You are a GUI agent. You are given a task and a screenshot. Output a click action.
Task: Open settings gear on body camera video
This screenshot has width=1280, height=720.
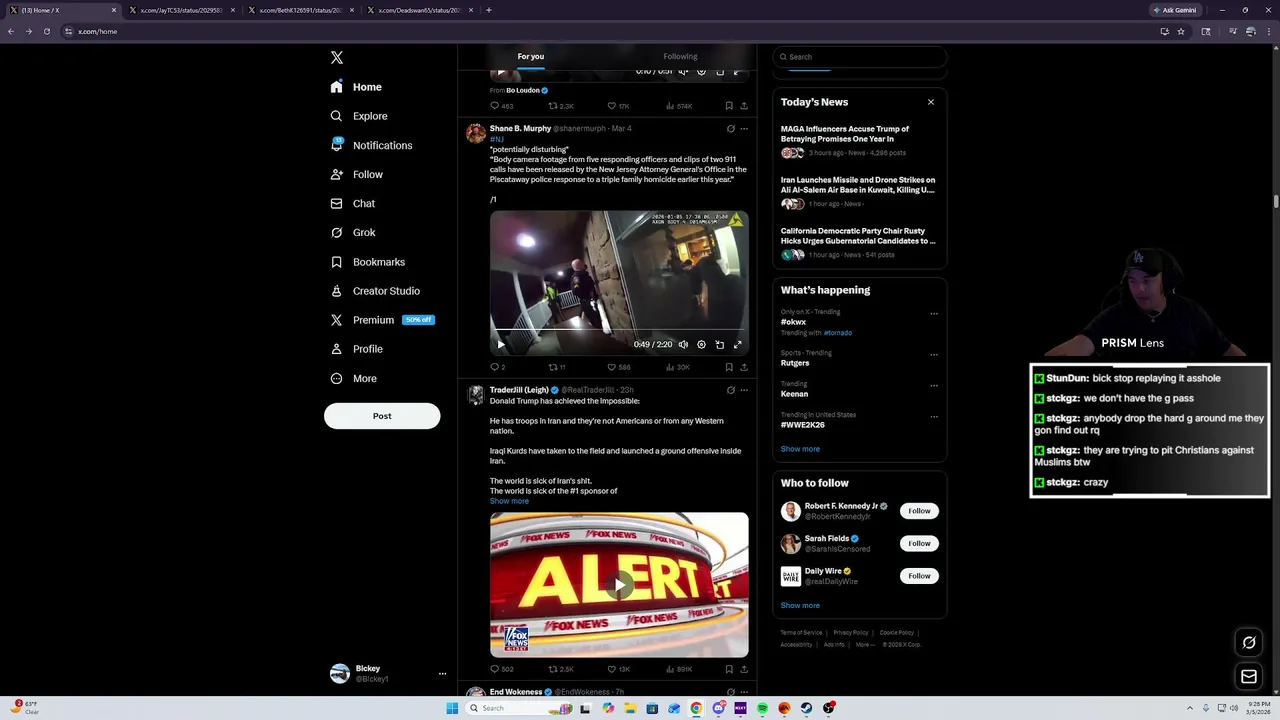point(701,344)
